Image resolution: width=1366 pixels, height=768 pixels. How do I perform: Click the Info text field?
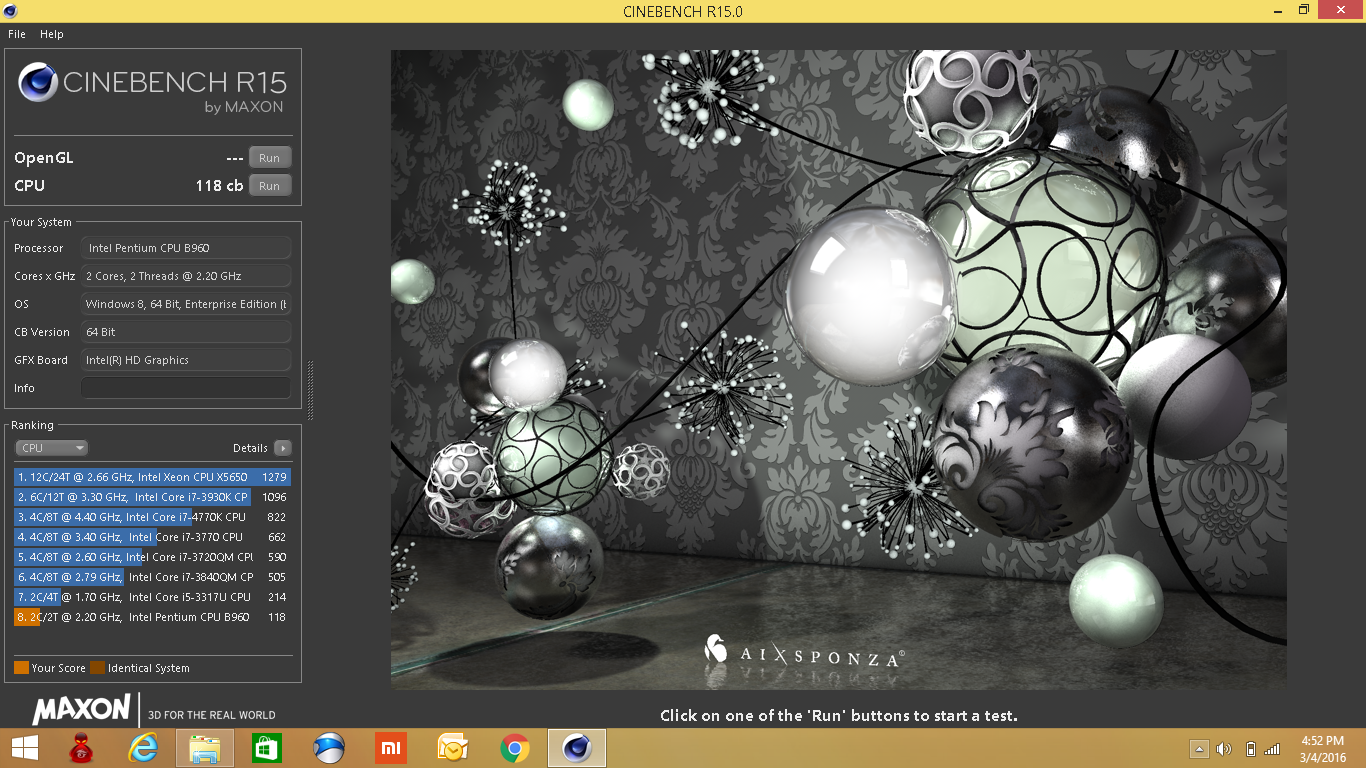(186, 388)
